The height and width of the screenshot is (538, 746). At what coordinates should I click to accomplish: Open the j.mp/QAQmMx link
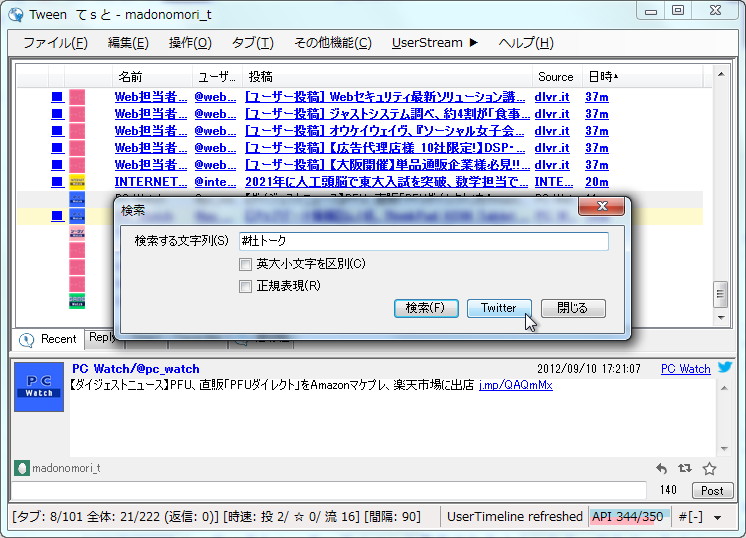tap(515, 385)
